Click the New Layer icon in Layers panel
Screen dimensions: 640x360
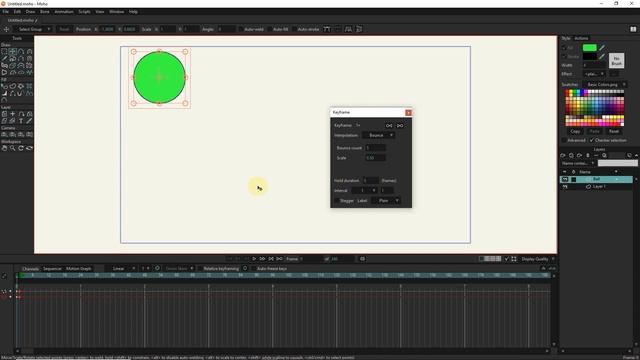(563, 156)
